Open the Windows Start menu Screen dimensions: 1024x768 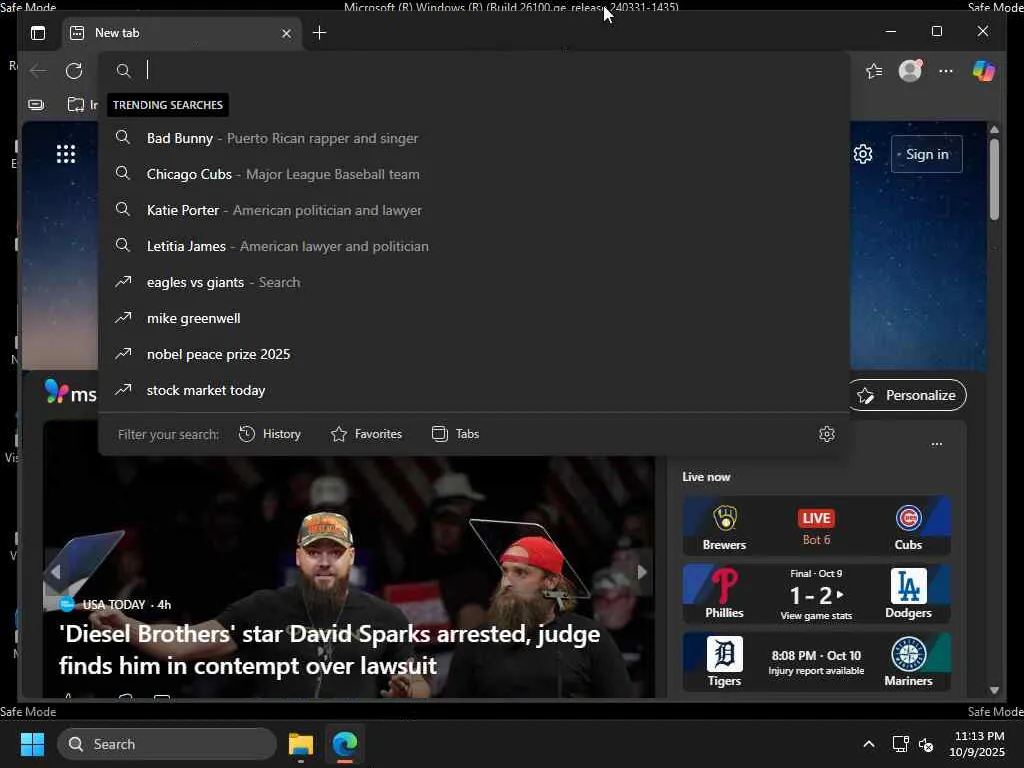coord(32,744)
